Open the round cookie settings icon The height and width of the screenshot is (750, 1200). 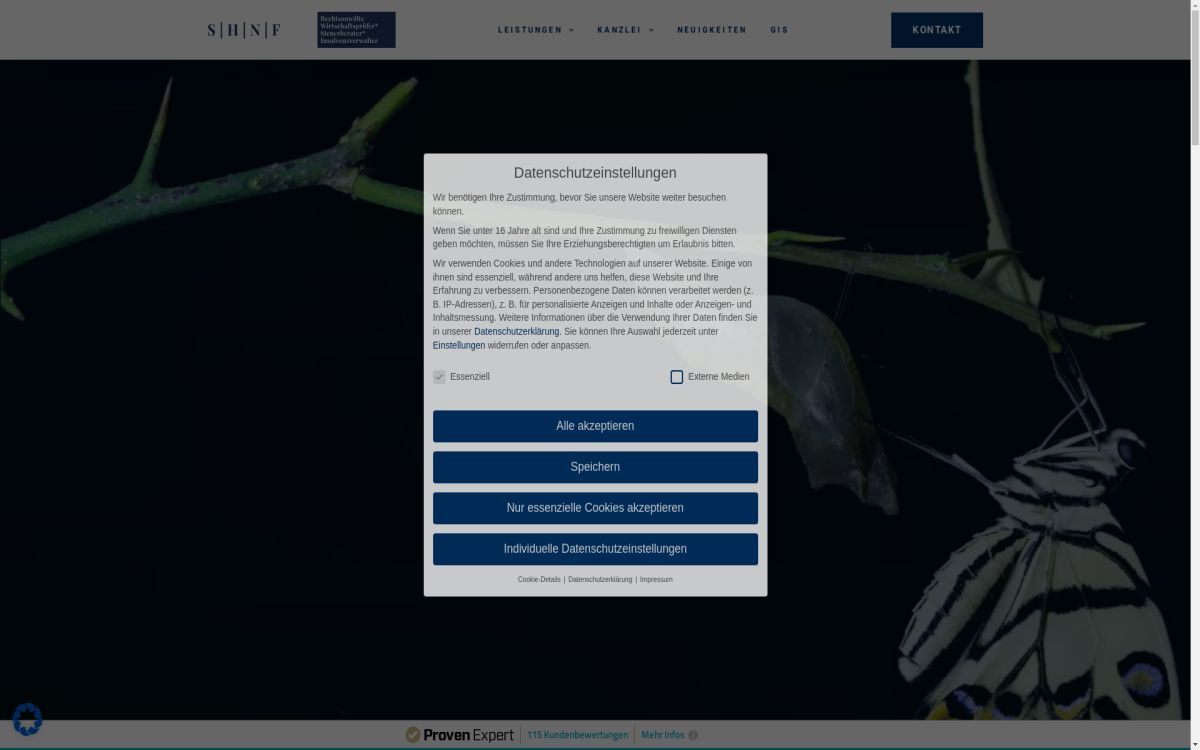(27, 719)
